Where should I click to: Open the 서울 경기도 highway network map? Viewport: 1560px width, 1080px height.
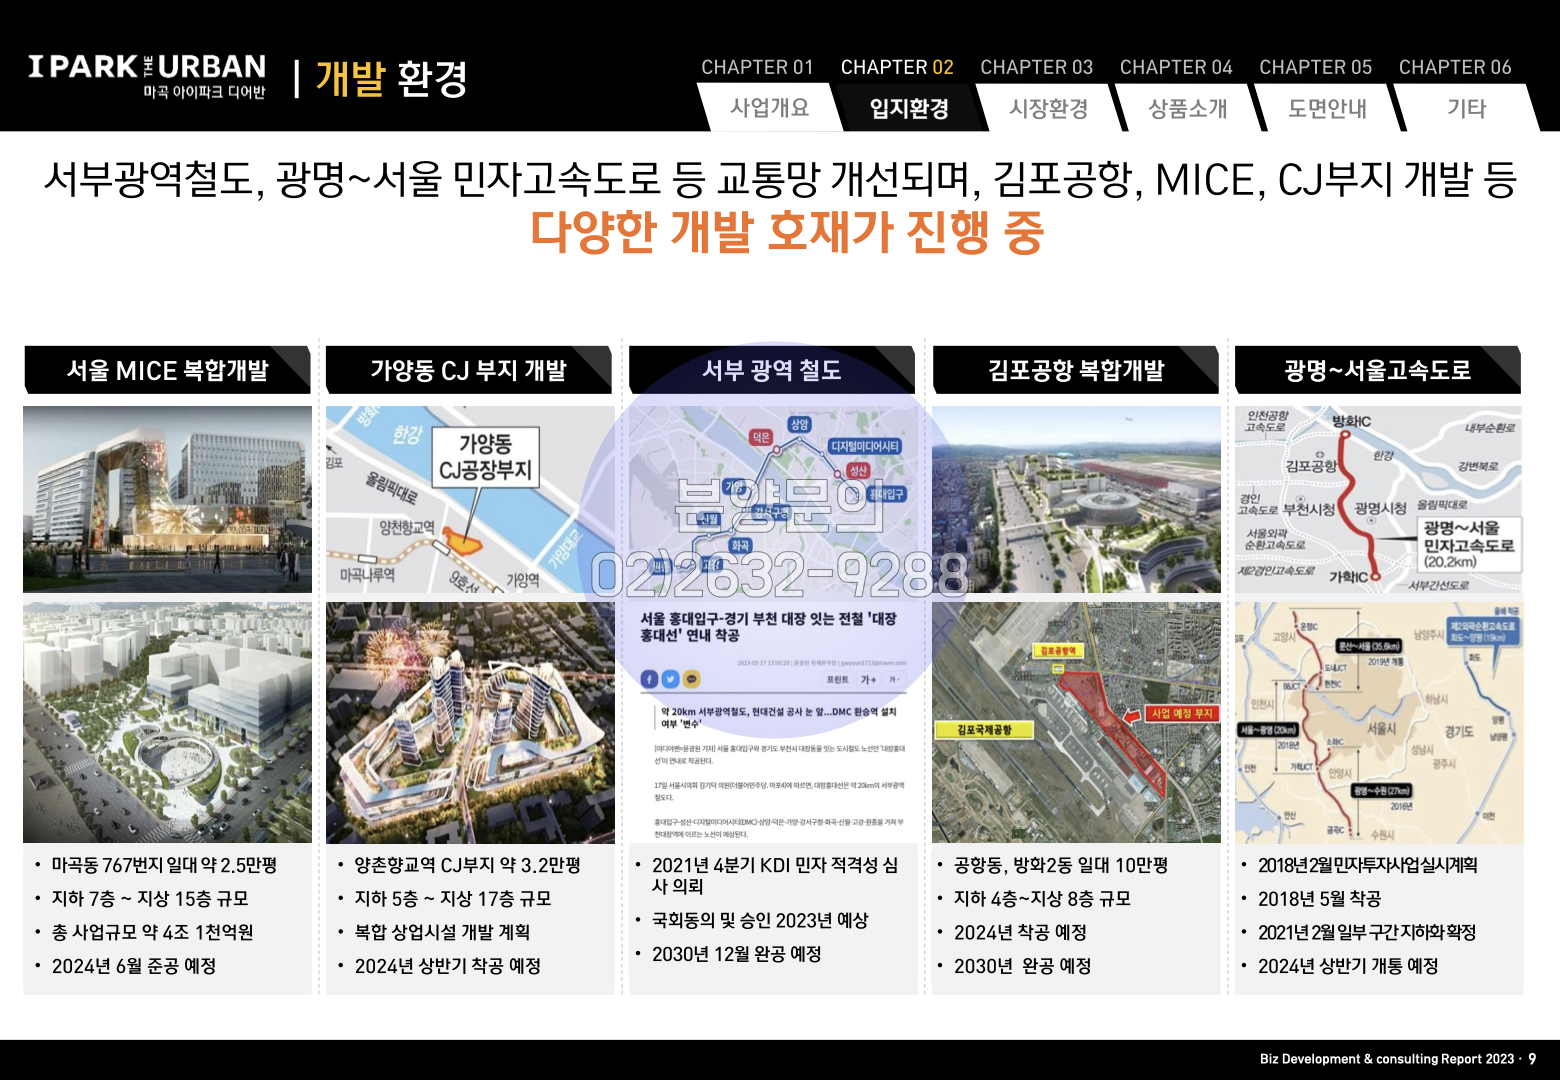(1379, 722)
